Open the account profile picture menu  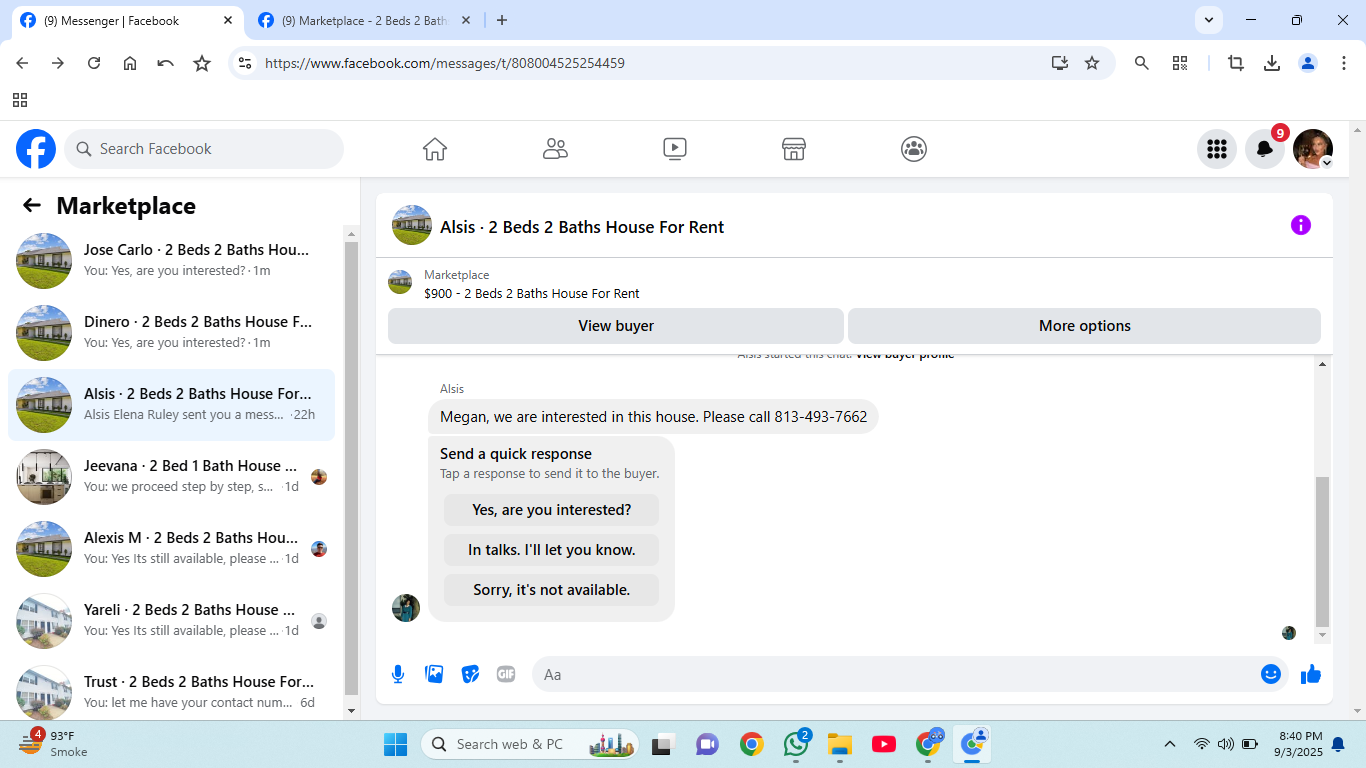tap(1313, 149)
